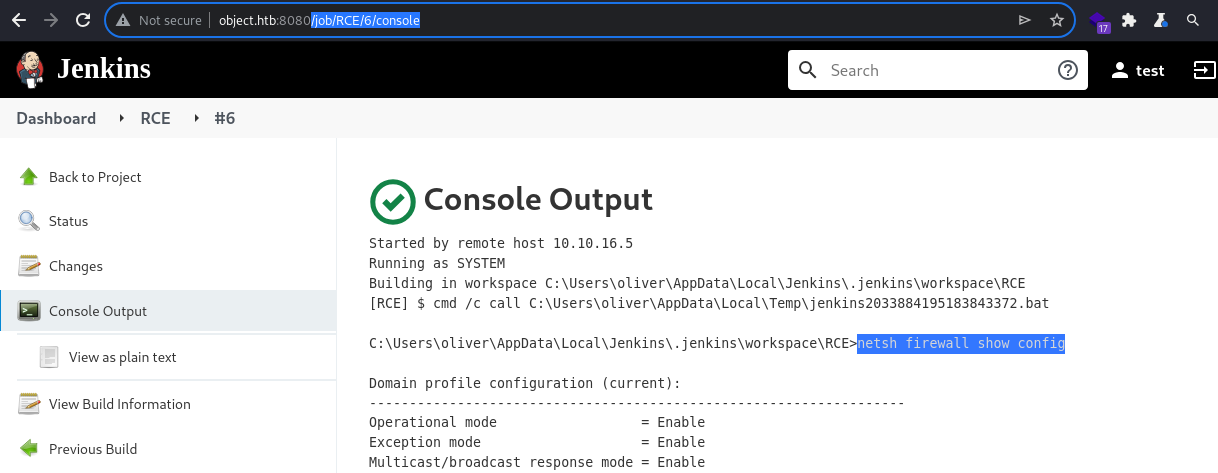Reload the page with the refresh icon

click(x=84, y=20)
